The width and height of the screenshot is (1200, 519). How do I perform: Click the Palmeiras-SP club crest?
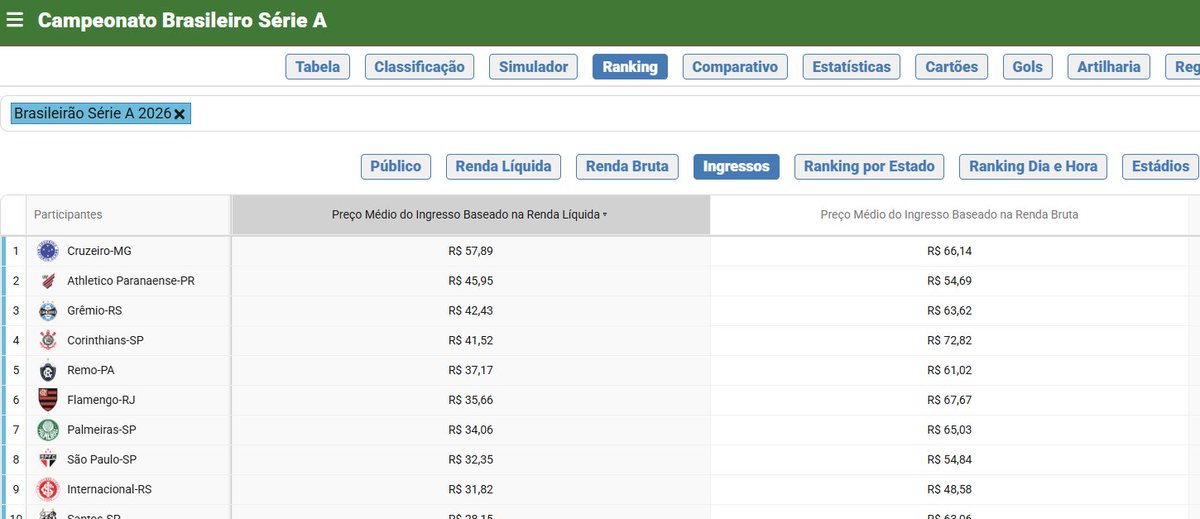coord(47,430)
